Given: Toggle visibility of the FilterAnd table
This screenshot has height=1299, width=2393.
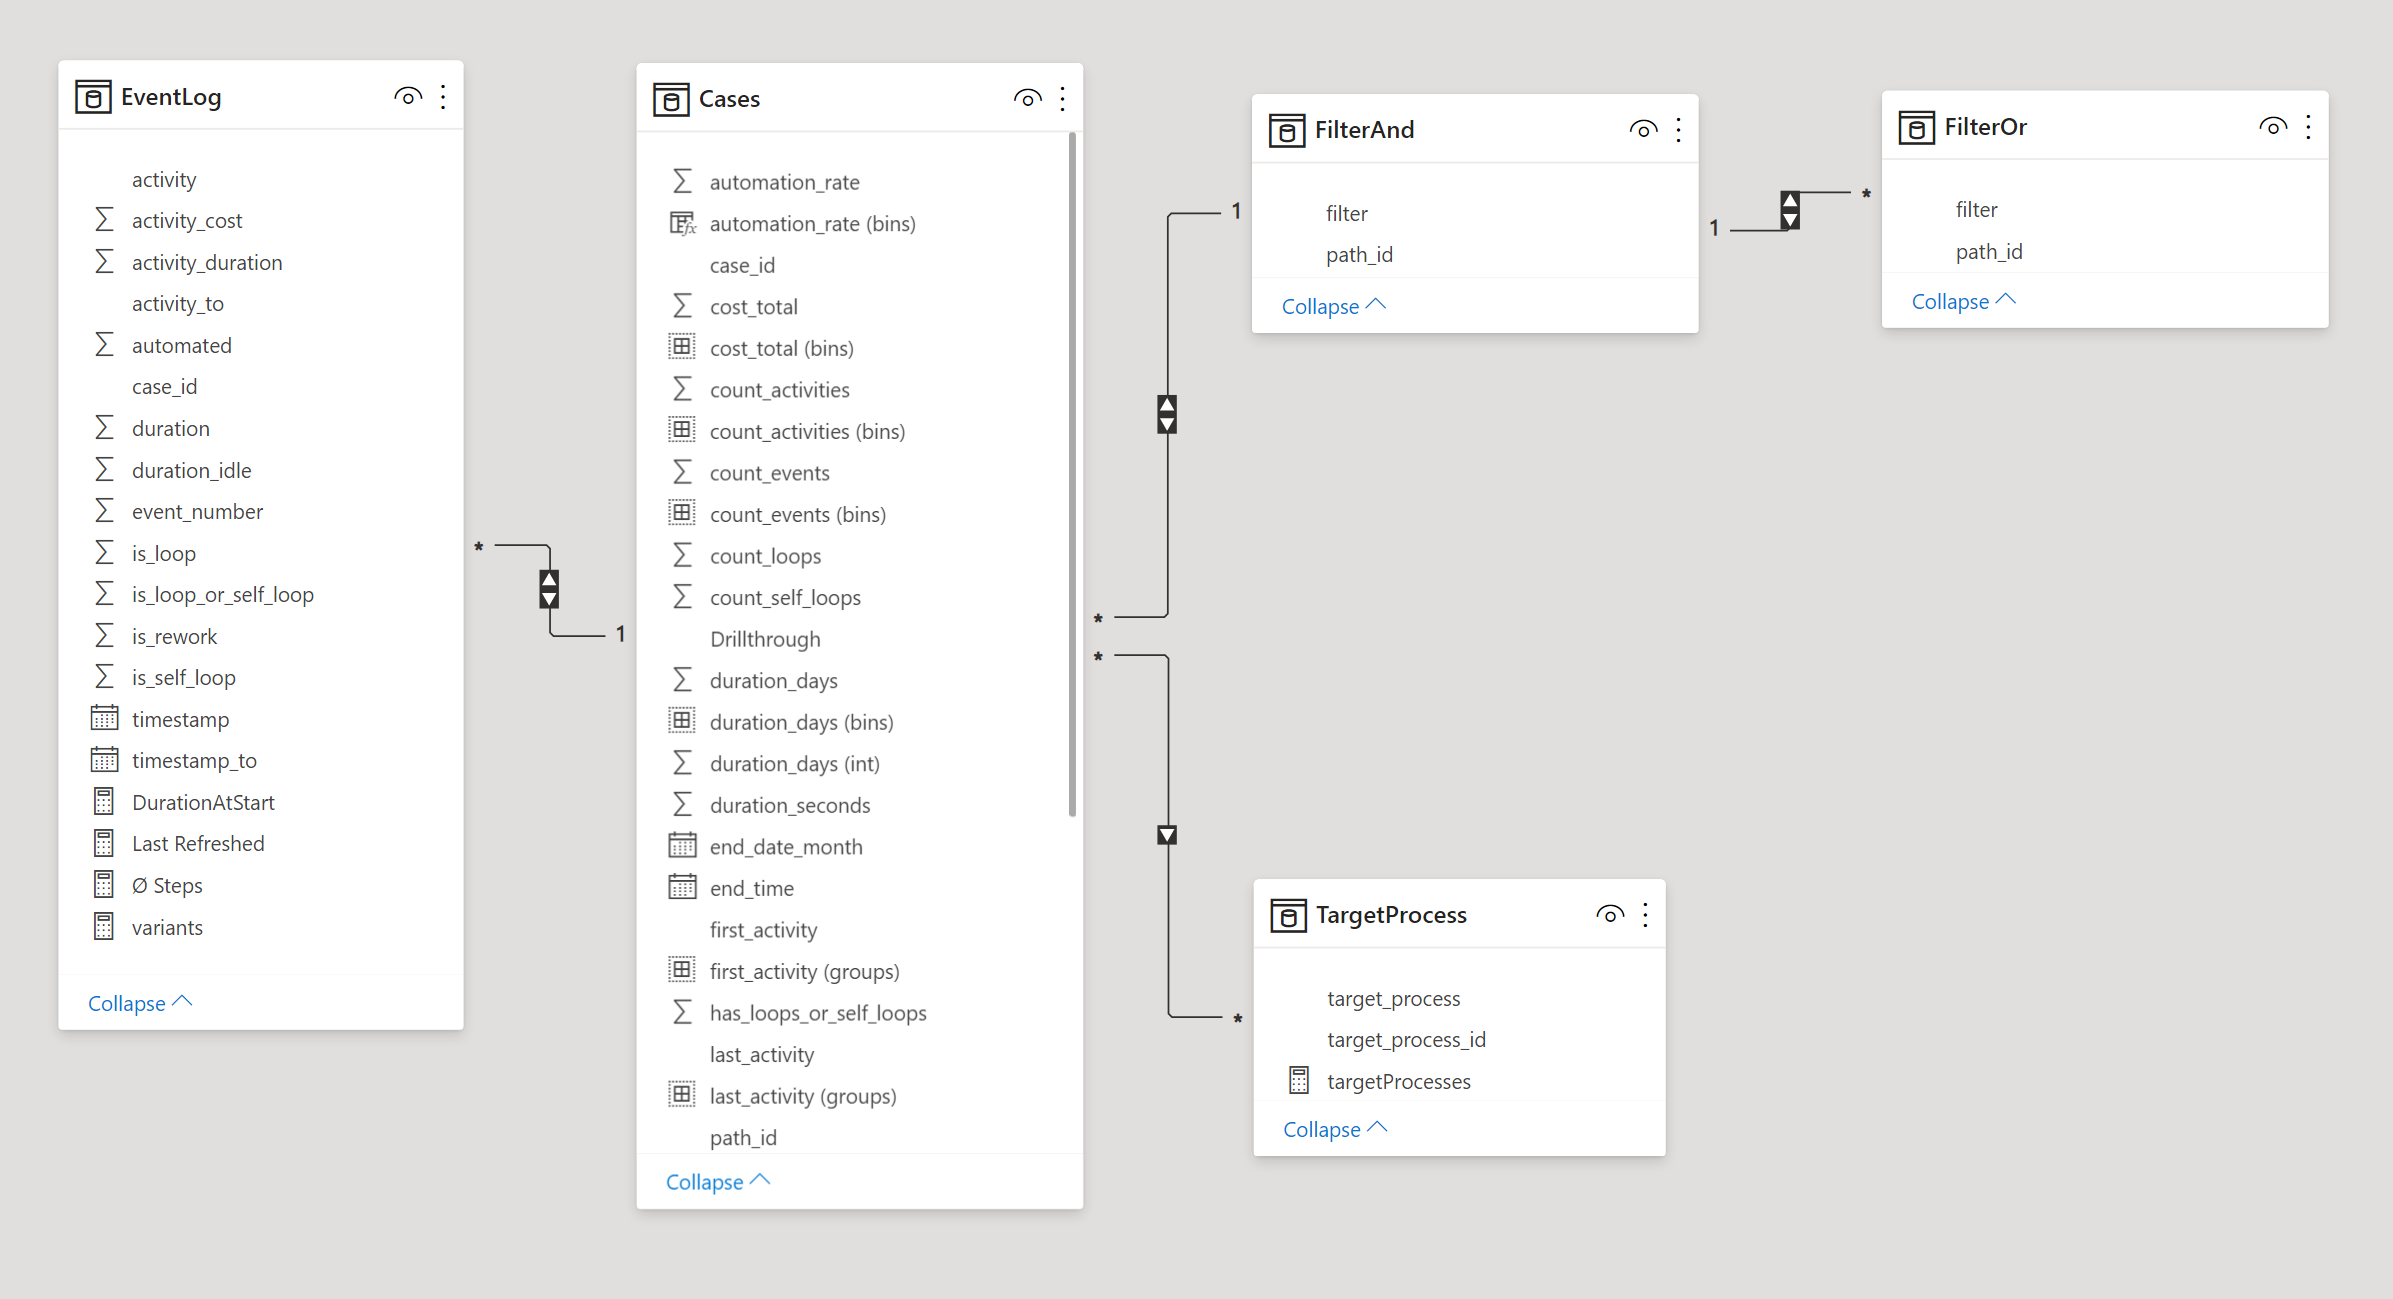Looking at the screenshot, I should 1643,130.
